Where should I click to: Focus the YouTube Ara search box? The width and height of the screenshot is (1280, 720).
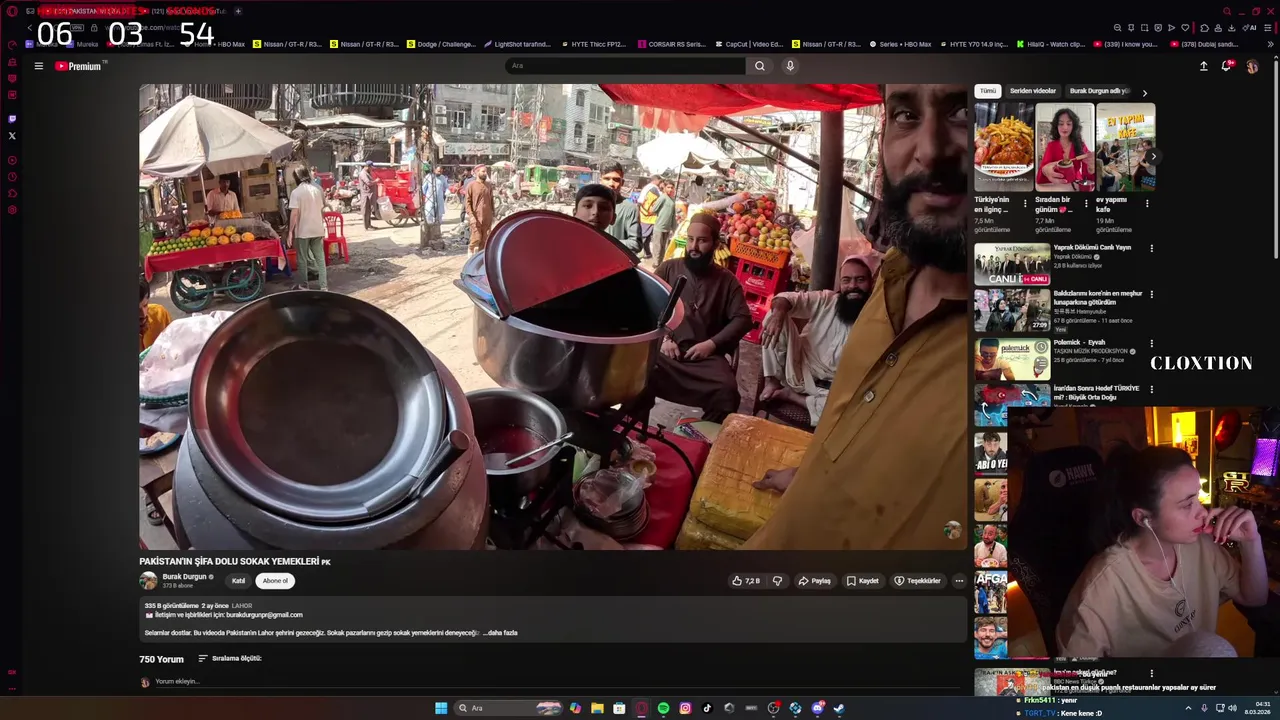625,66
